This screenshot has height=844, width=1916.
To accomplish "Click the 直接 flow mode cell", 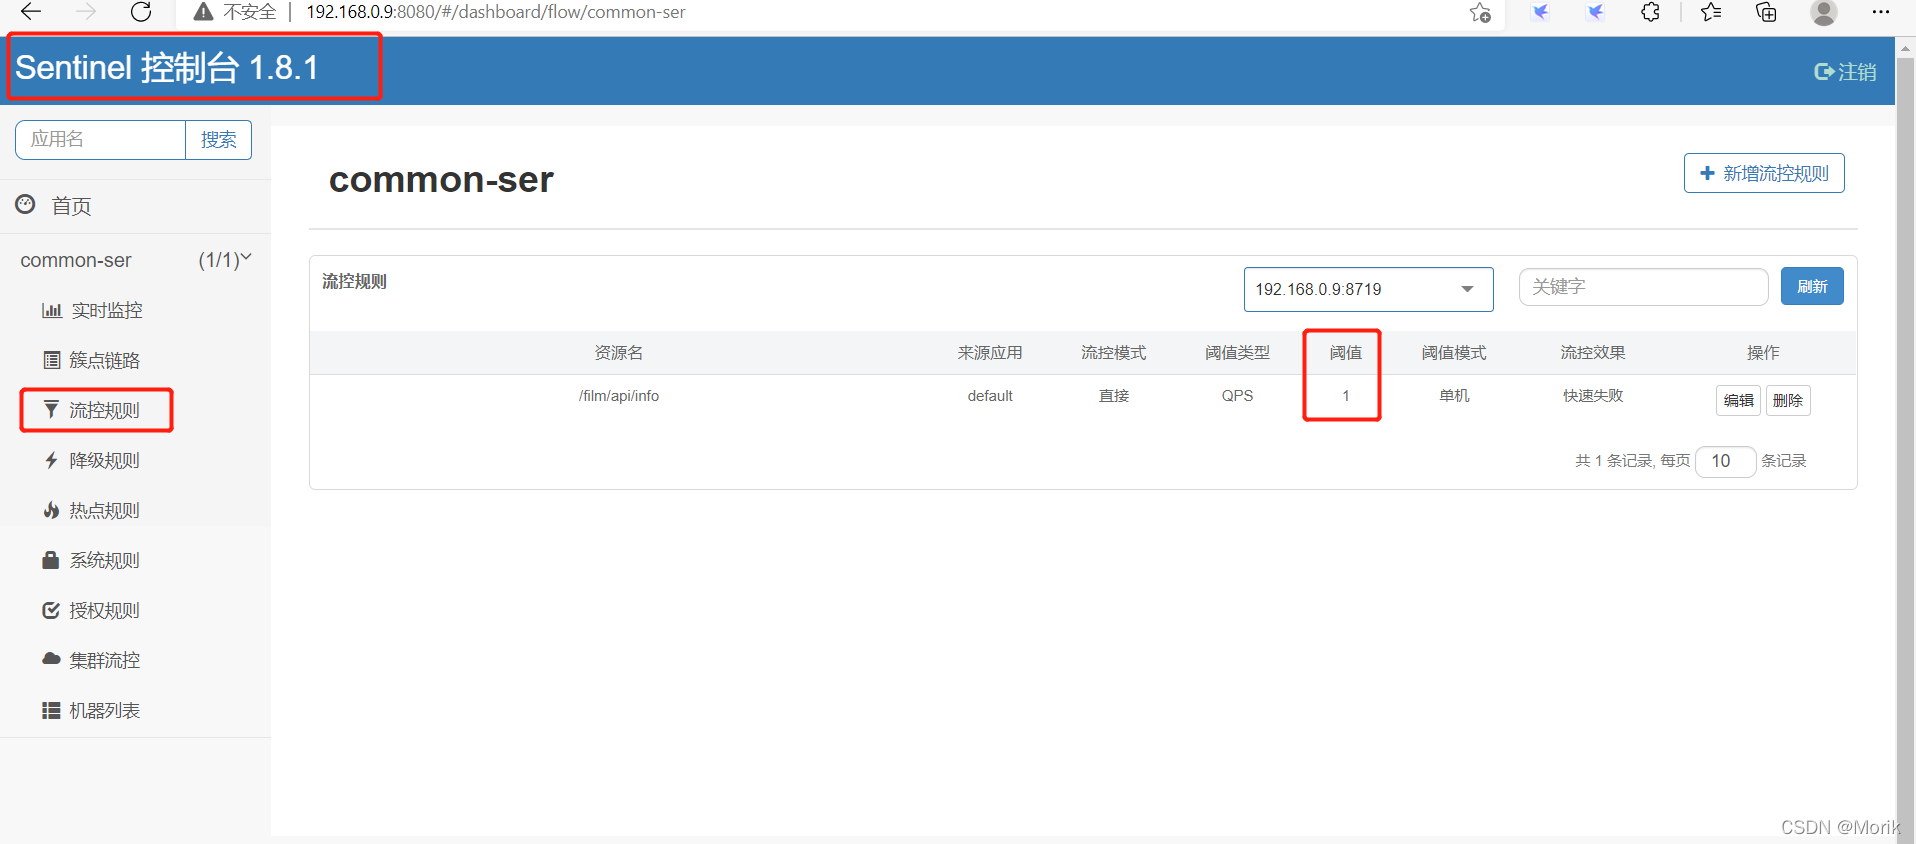I will pyautogui.click(x=1113, y=396).
